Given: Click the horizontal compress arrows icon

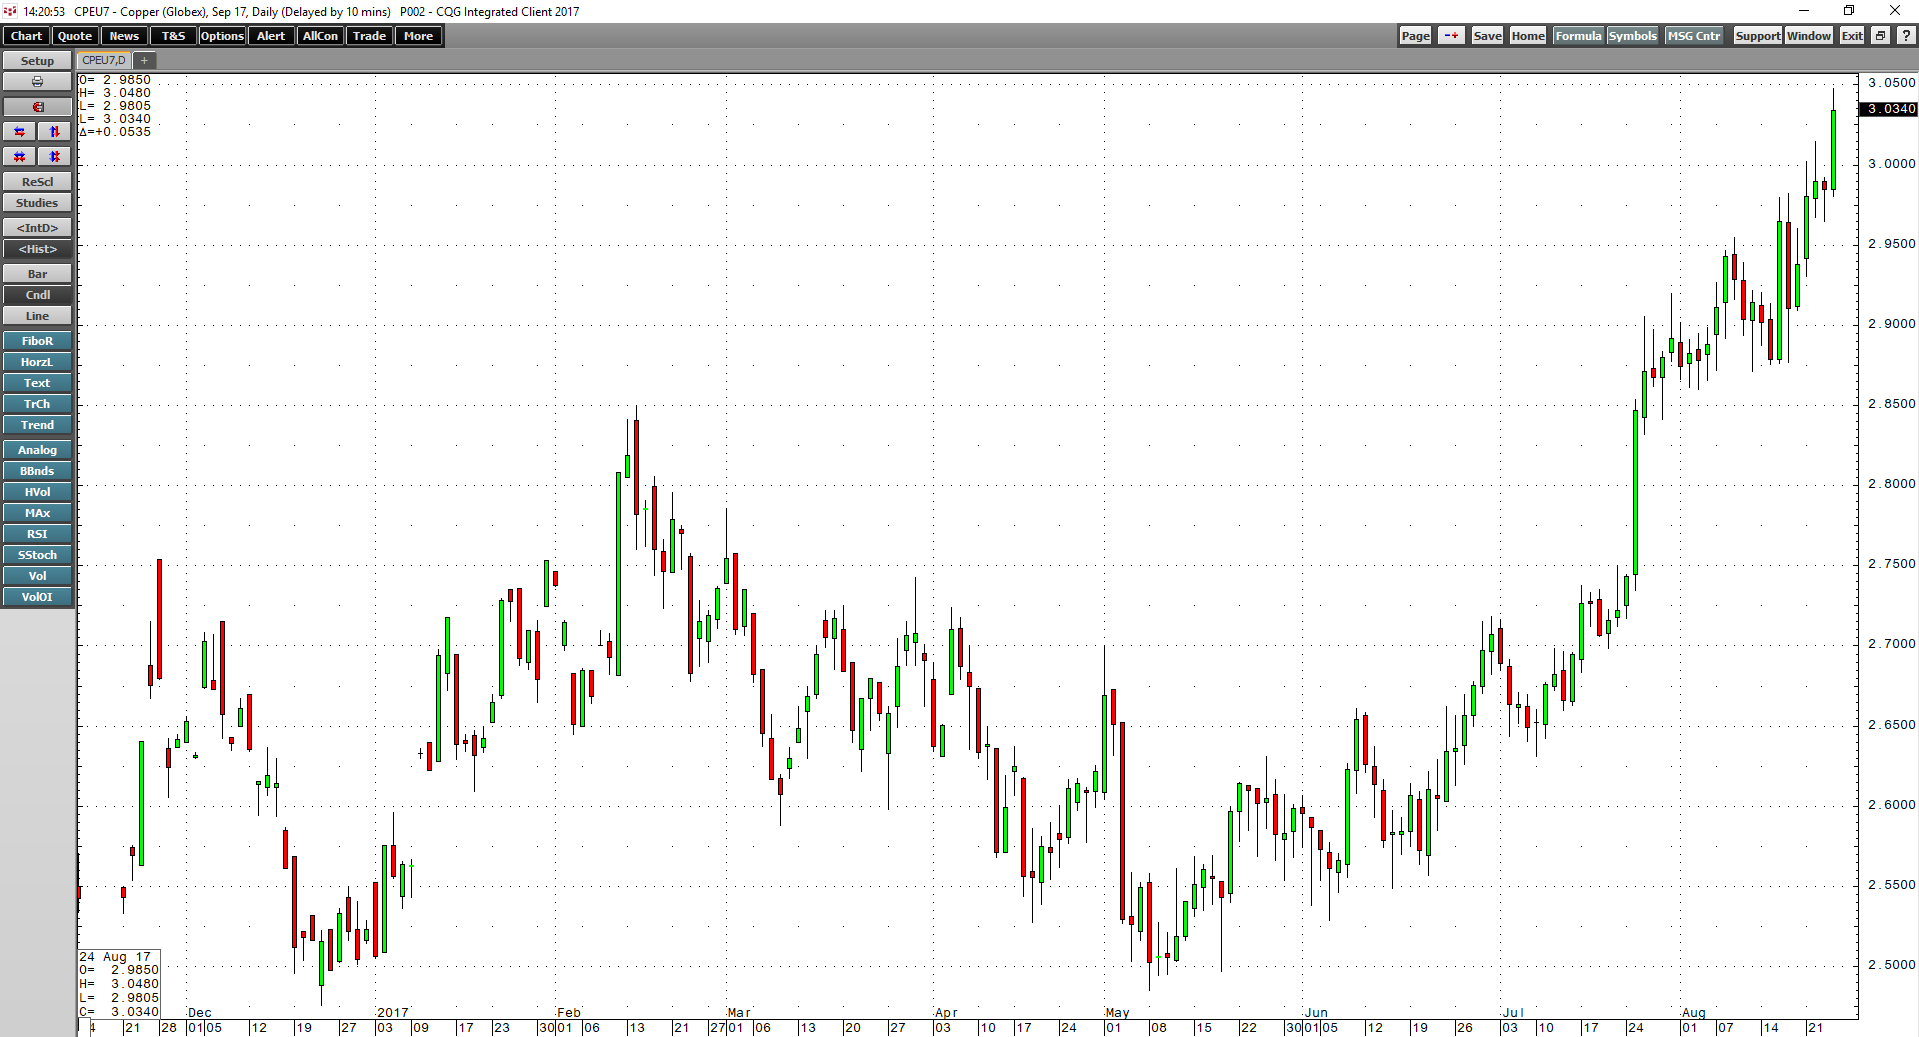Looking at the screenshot, I should point(20,157).
